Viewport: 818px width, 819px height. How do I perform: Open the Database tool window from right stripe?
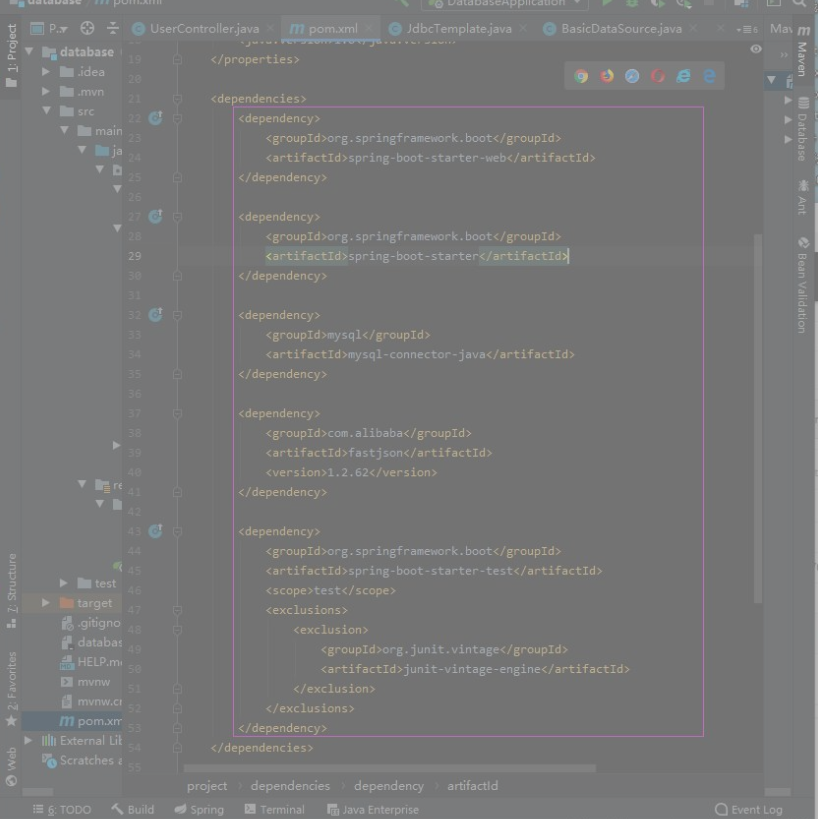tap(803, 129)
